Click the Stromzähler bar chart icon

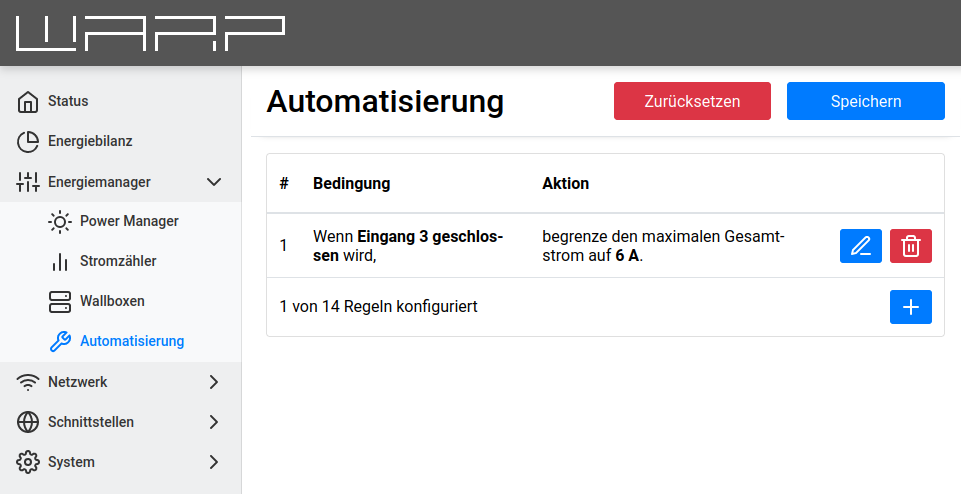[x=60, y=261]
